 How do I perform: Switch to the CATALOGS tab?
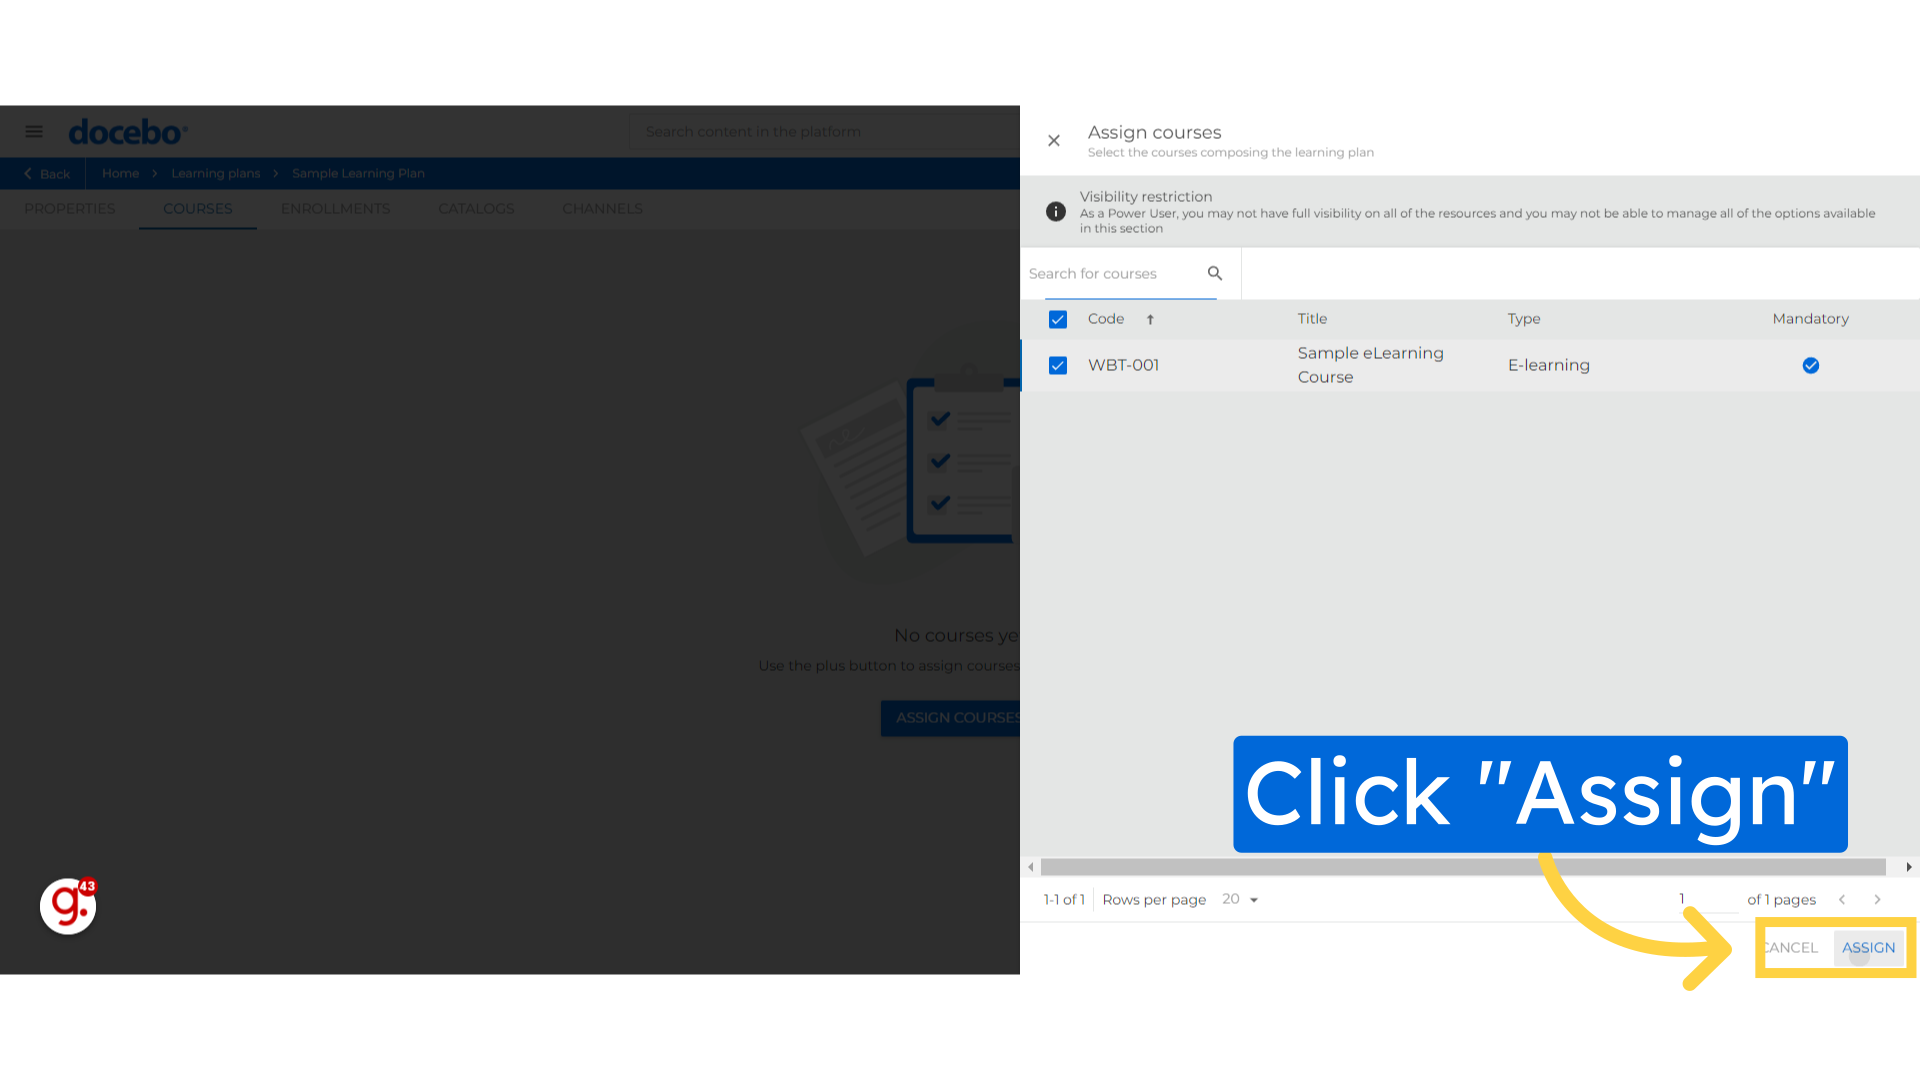(476, 208)
